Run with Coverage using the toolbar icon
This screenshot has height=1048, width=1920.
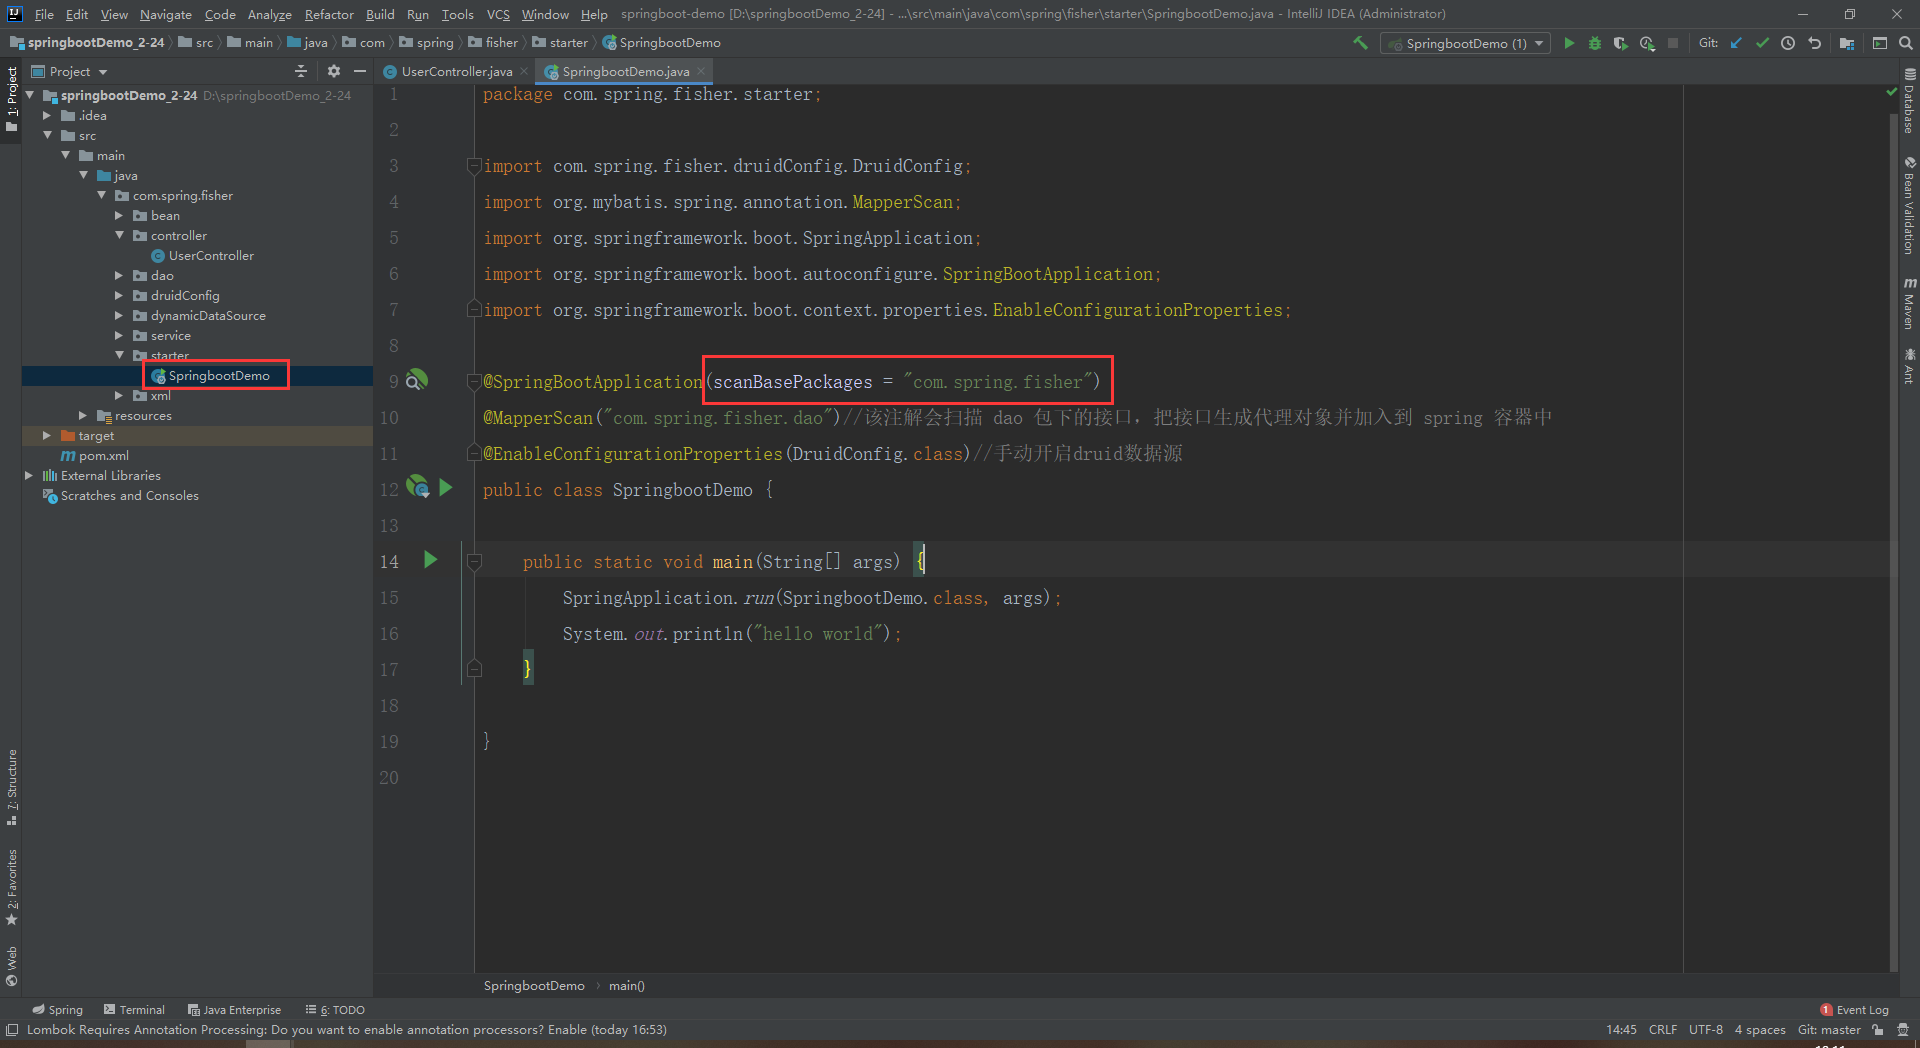[1621, 43]
